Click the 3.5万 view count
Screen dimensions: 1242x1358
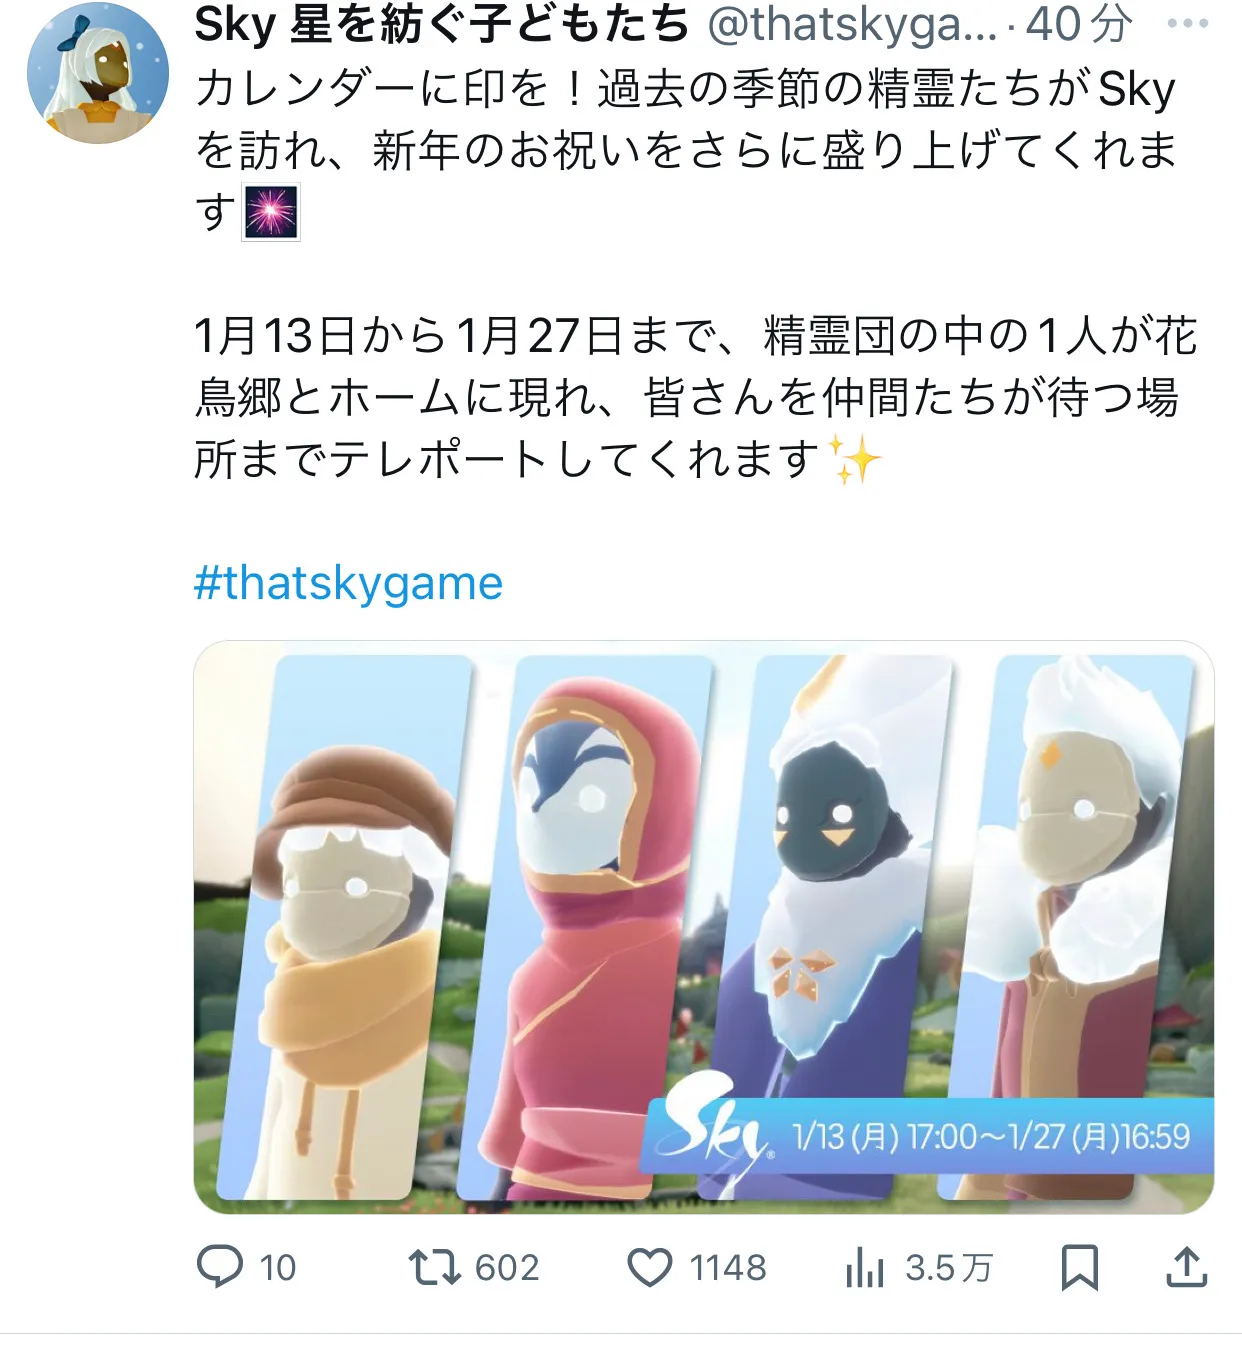tap(949, 1268)
